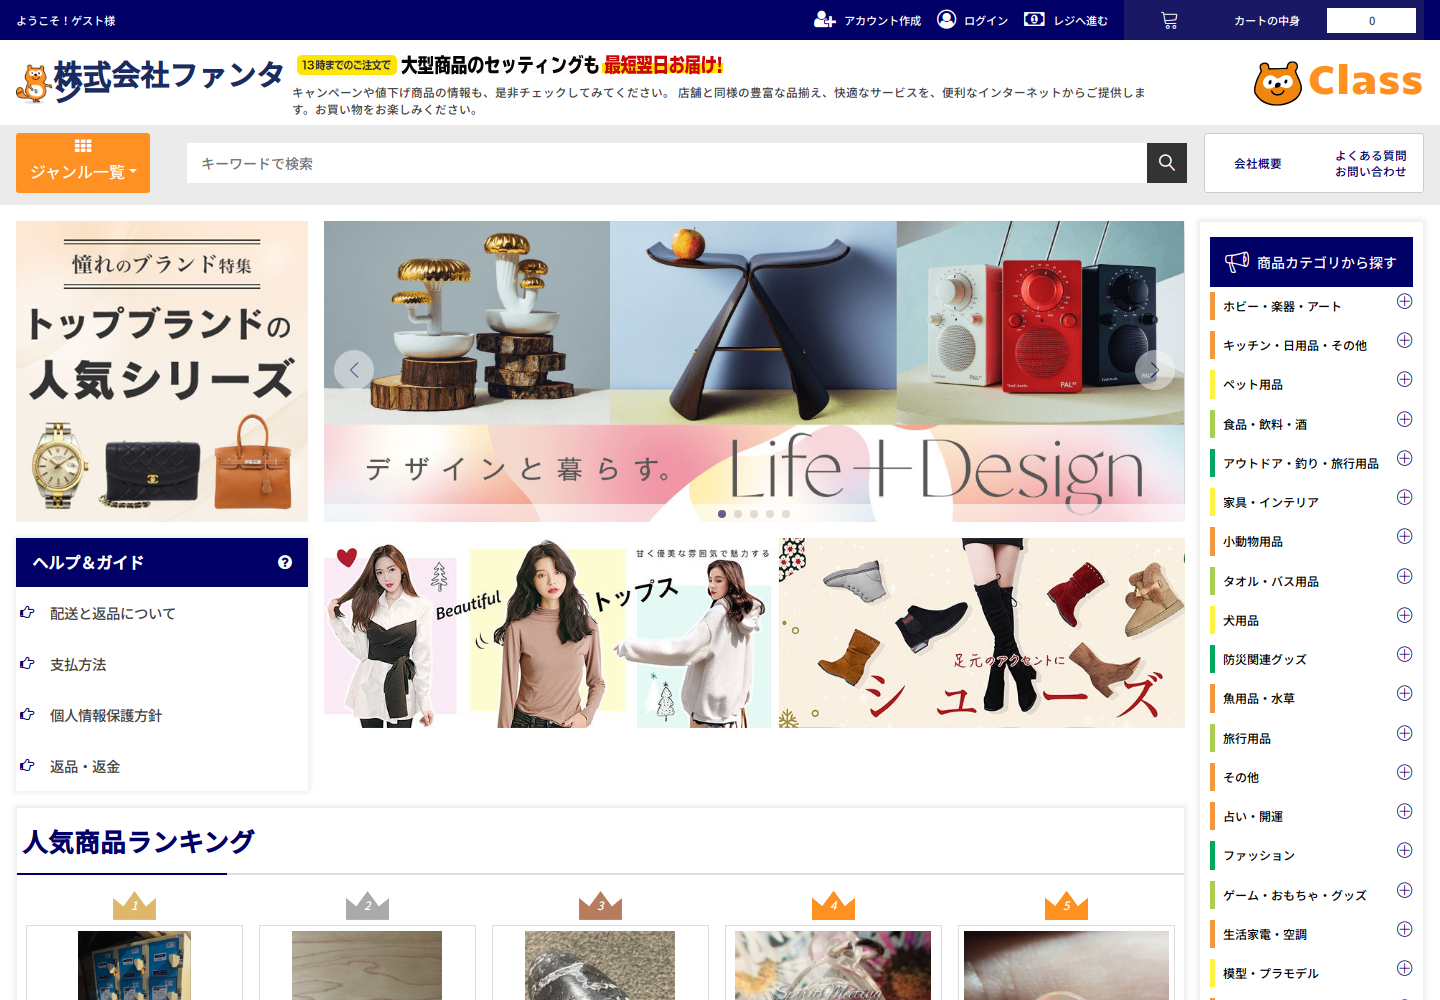This screenshot has height=1000, width=1440.
Task: Open the トップス fashion banner
Action: pyautogui.click(x=548, y=633)
